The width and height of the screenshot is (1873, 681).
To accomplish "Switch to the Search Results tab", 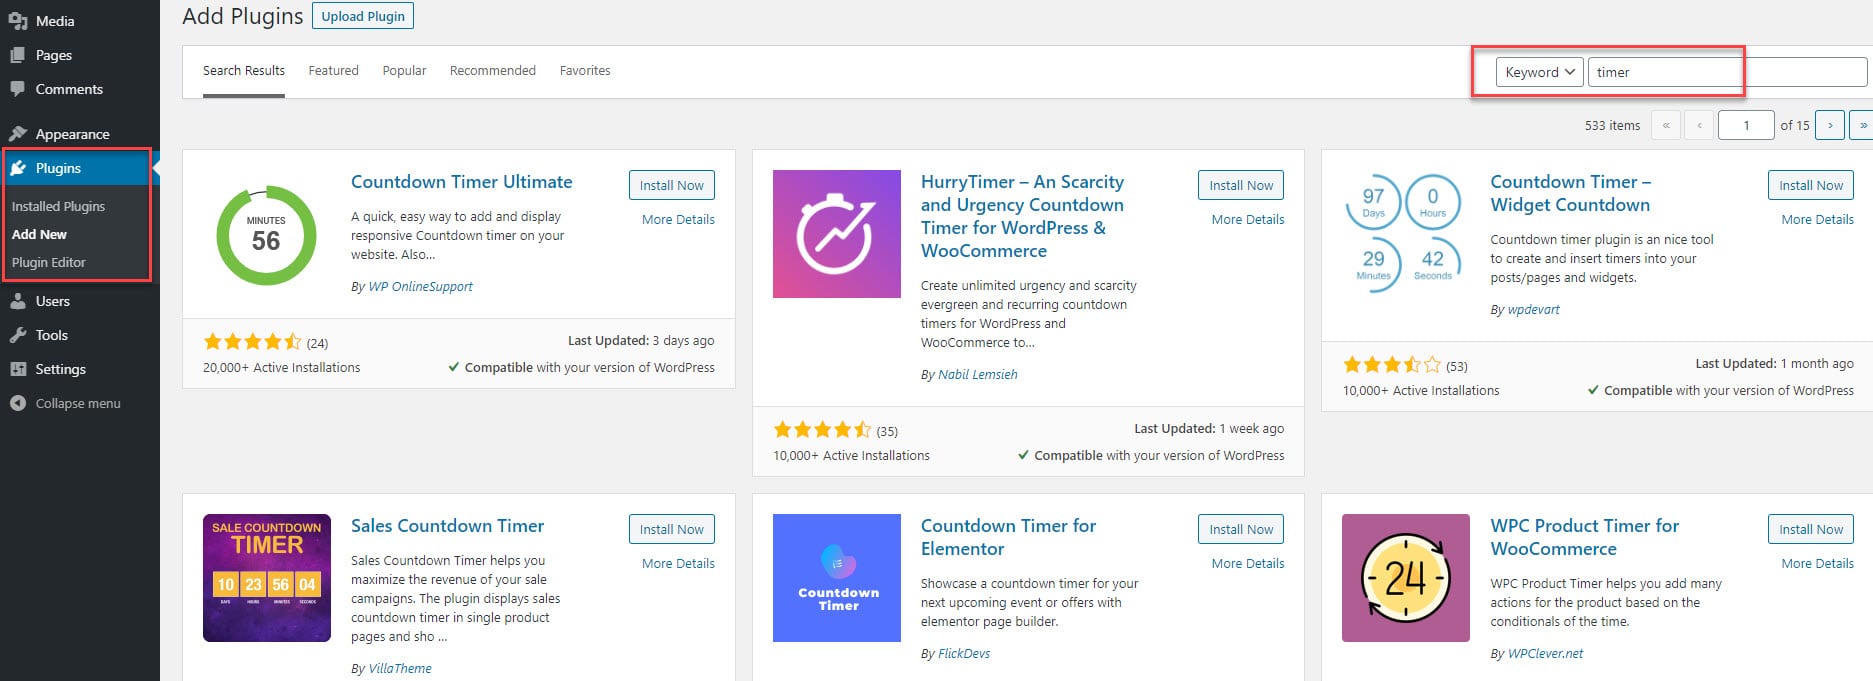I will [244, 71].
